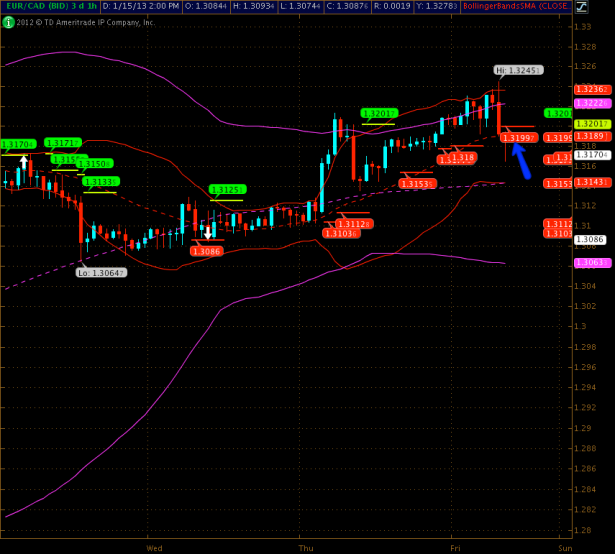Click the red 1.3236 price axis marker

coord(585,90)
